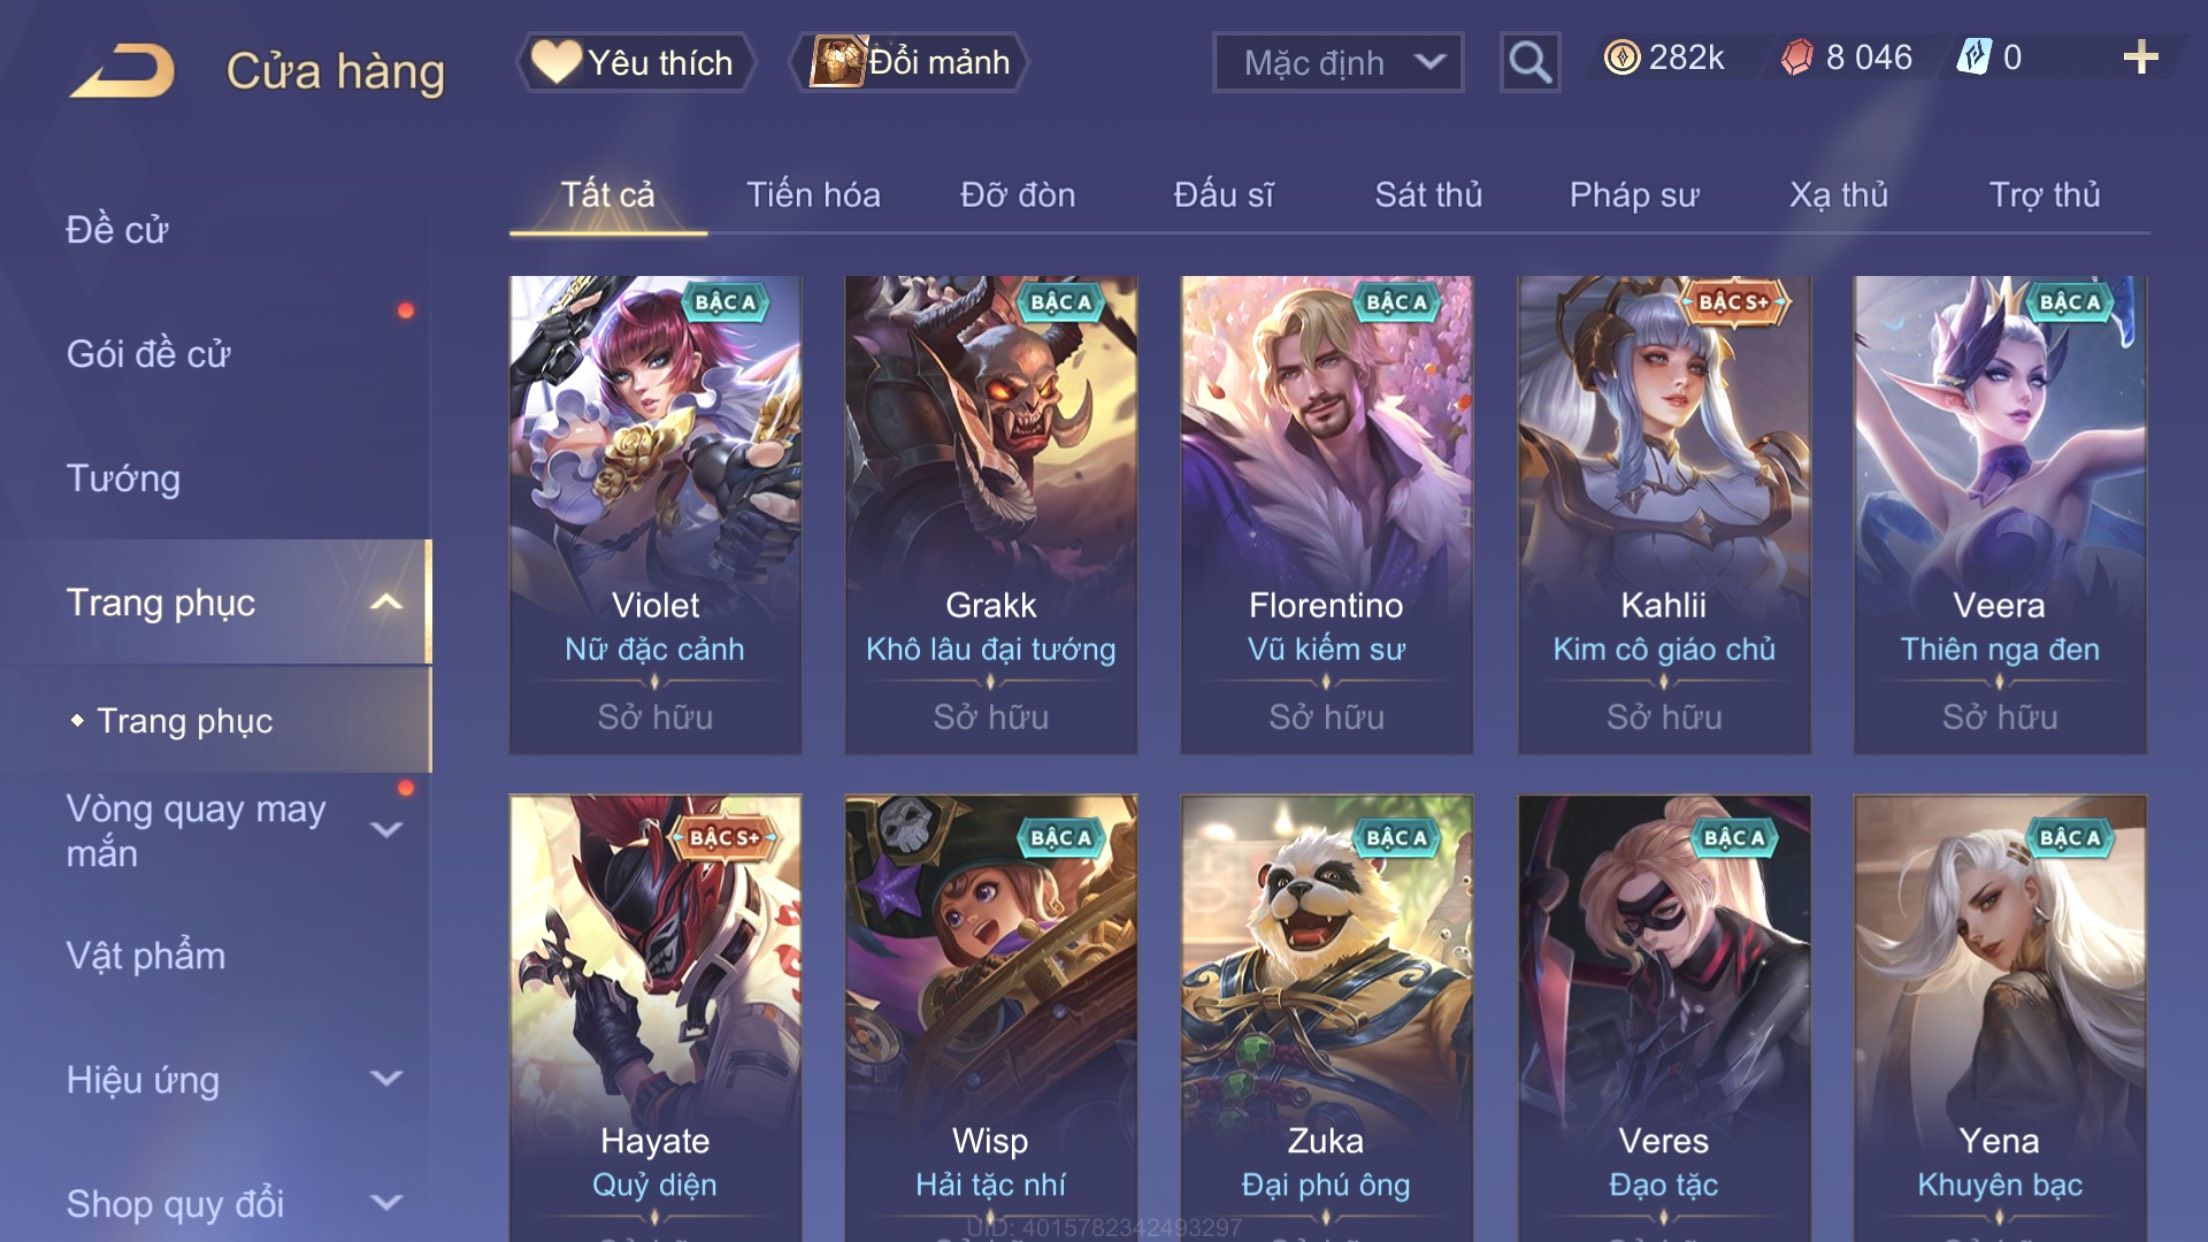Switch to the Tiến hóa tab
Screen dimensions: 2208x1242
coord(813,195)
